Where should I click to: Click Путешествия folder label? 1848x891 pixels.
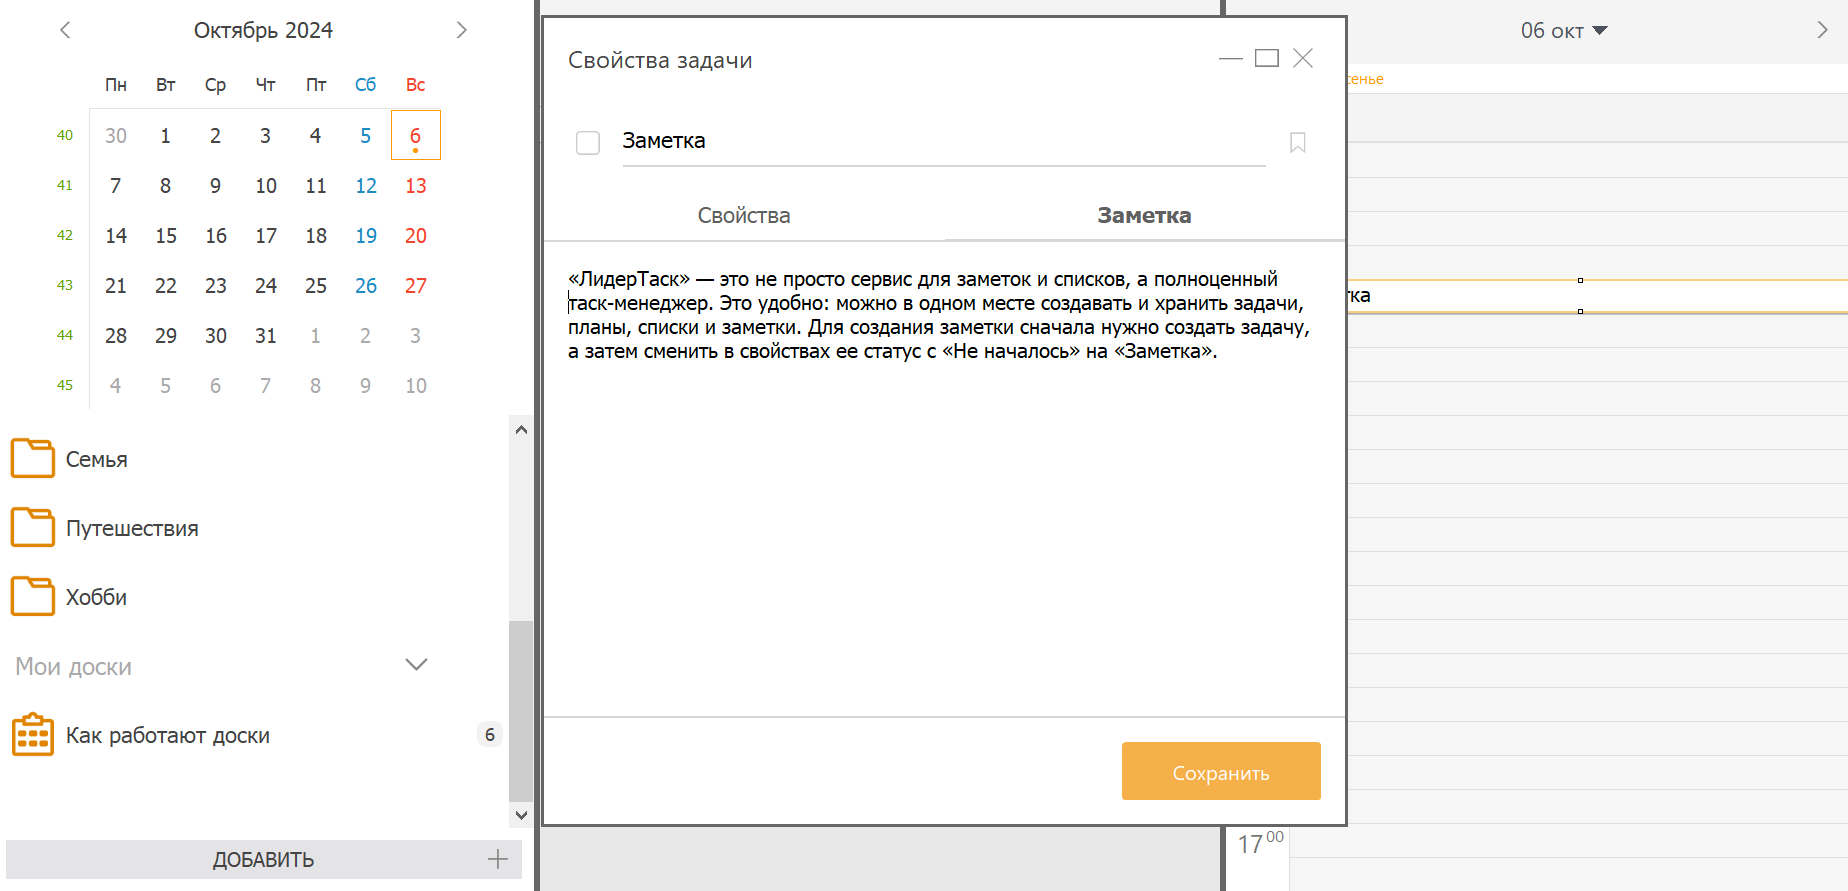pos(132,529)
